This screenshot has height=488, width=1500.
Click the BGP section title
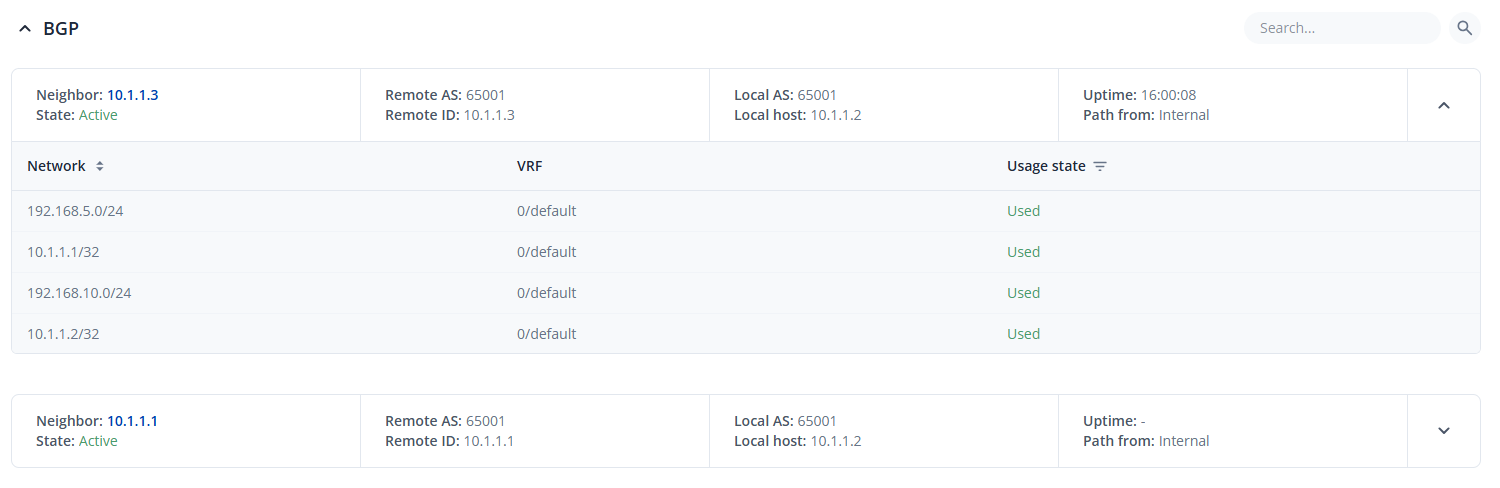(61, 29)
